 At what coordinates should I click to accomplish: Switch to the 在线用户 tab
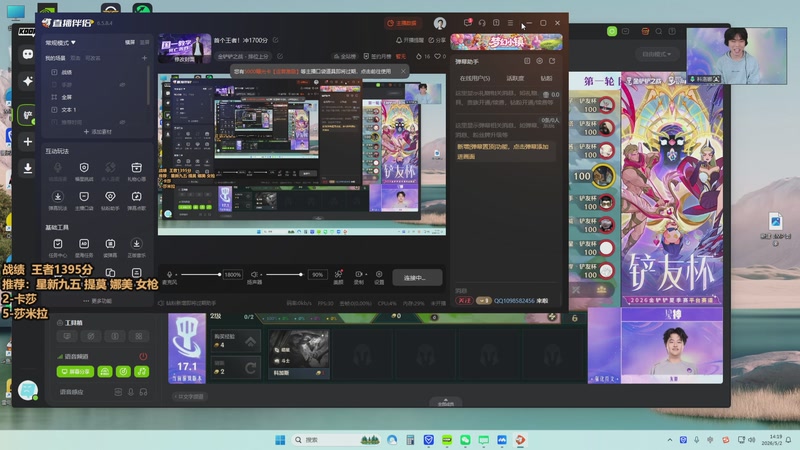point(474,79)
